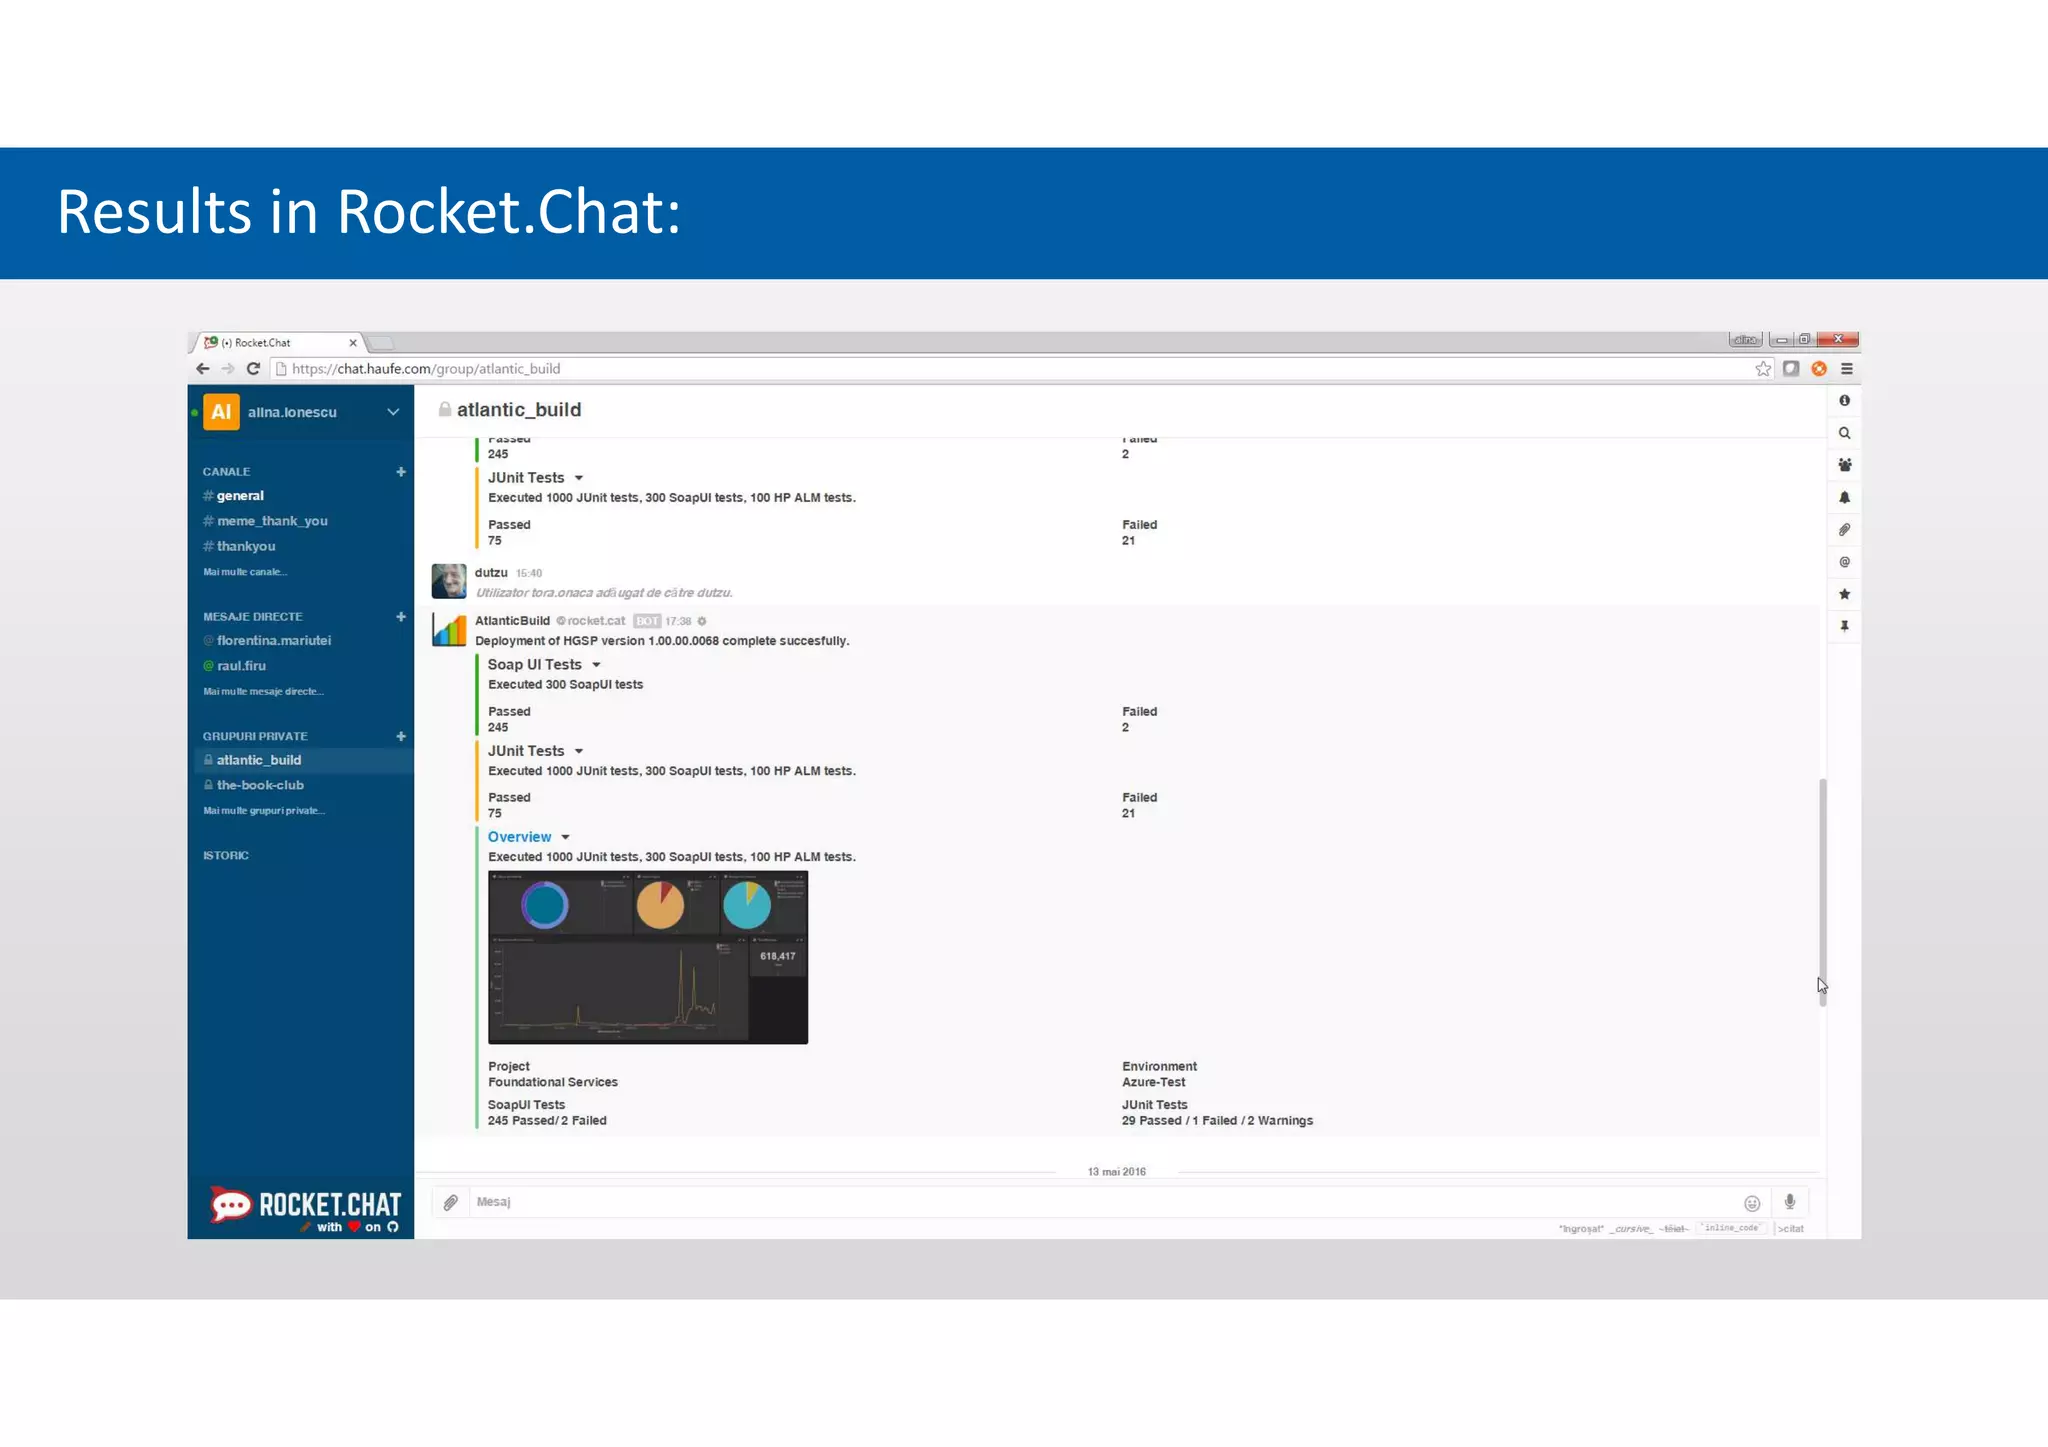Add a new channel under CANALE
Viewport: 2048px width, 1447px height.
(x=401, y=471)
